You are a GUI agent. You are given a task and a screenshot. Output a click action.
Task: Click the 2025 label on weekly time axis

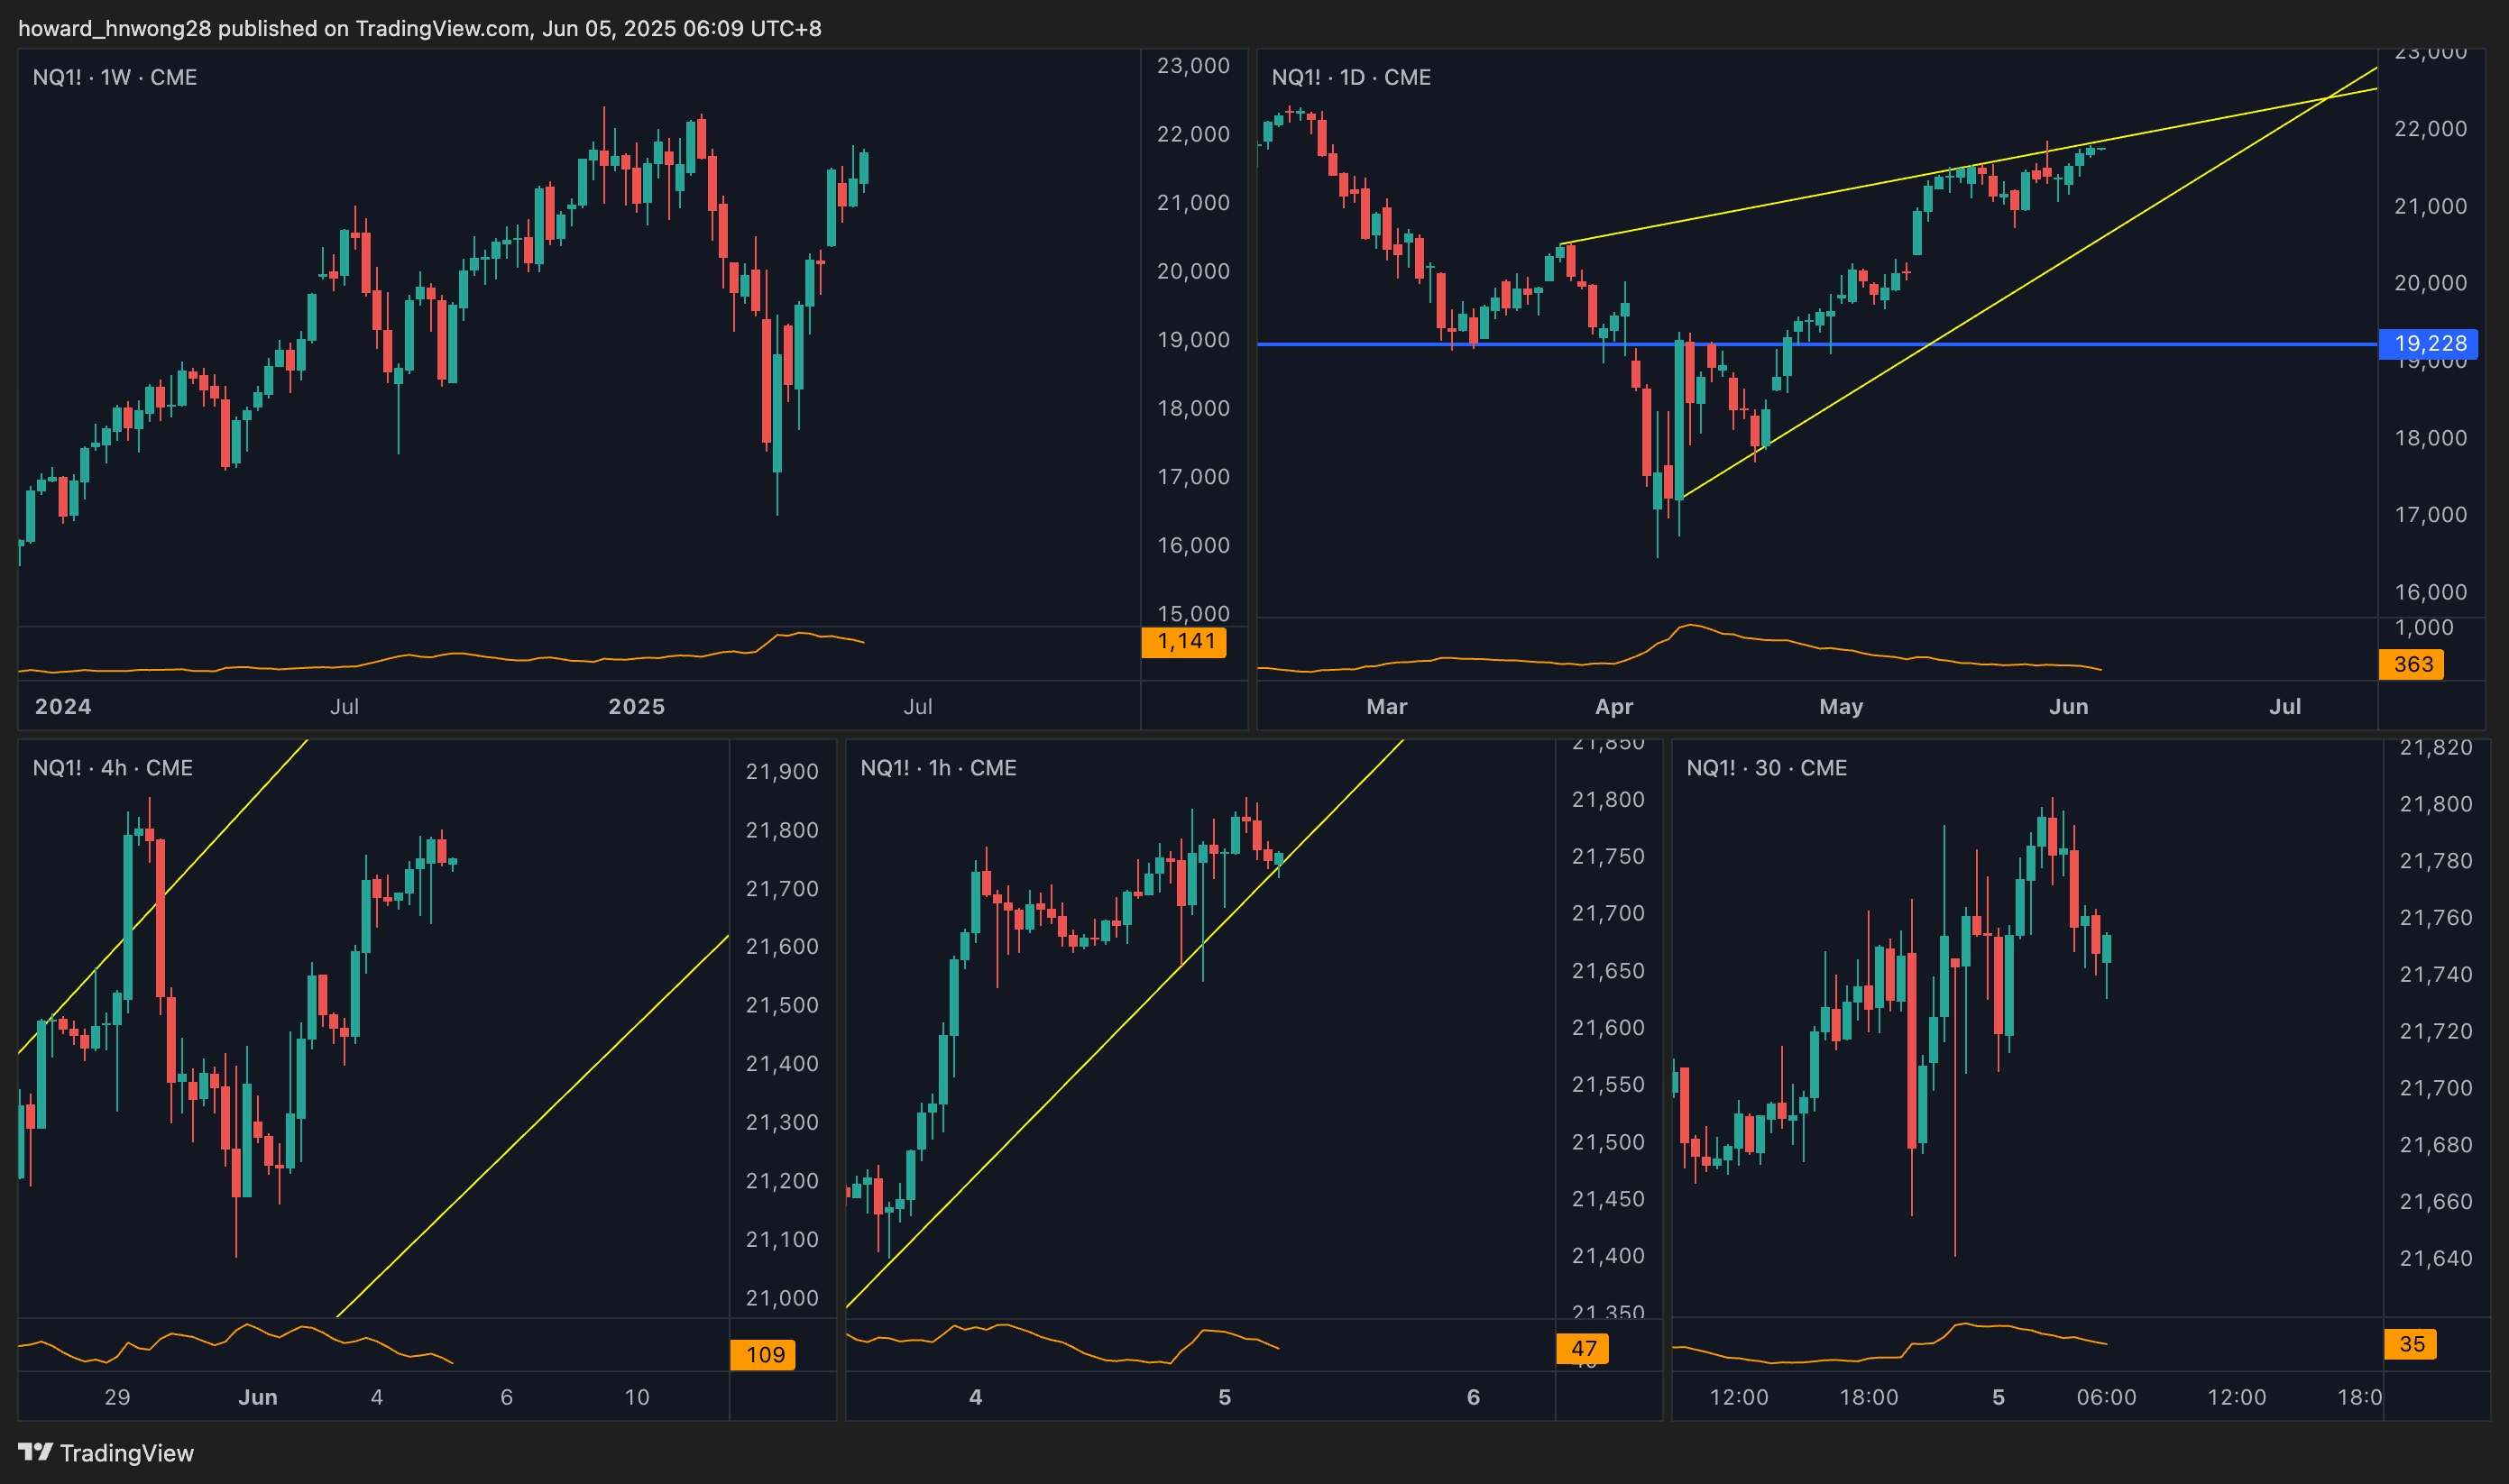tap(636, 706)
